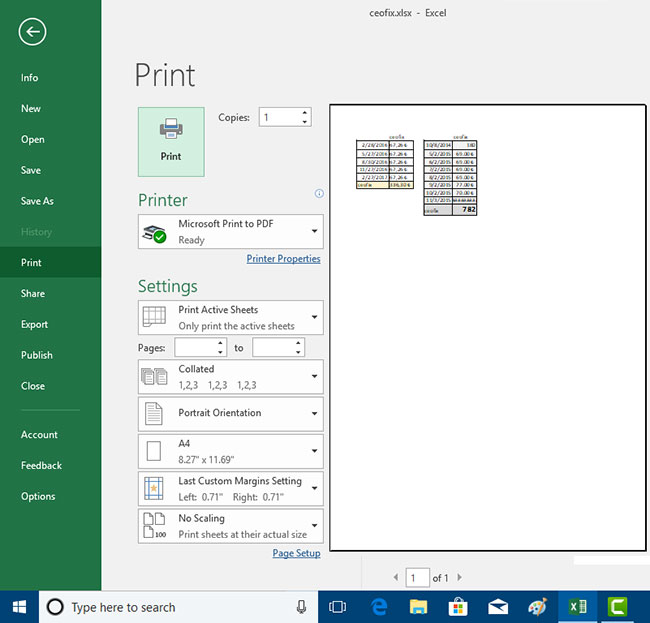Open the Page Setup link

[296, 553]
